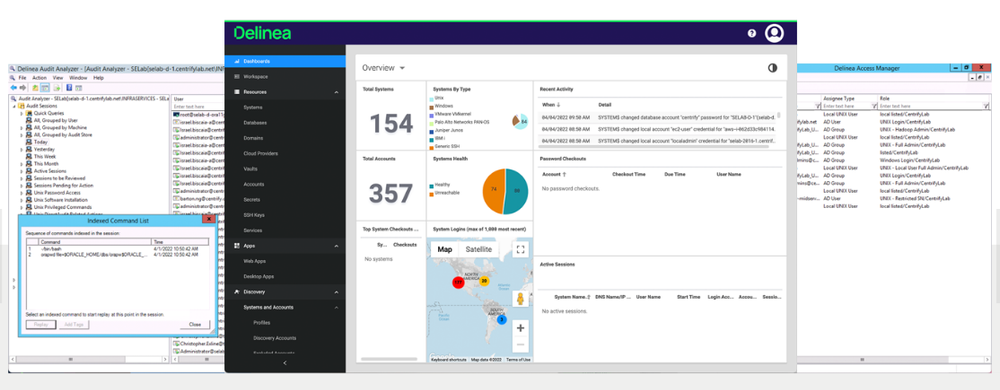
Task: Click Forward arrow in Audit Analyzer toolbar
Action: click(23, 87)
